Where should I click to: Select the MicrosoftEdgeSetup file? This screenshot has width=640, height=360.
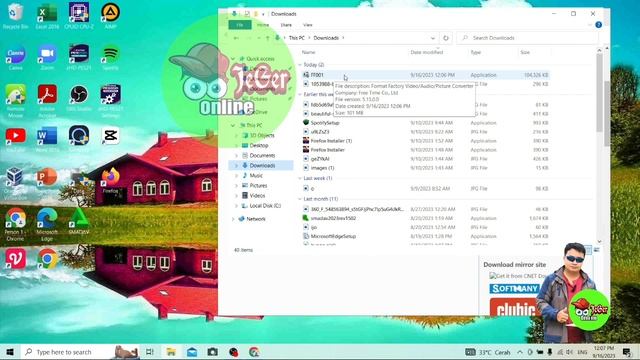(x=333, y=236)
